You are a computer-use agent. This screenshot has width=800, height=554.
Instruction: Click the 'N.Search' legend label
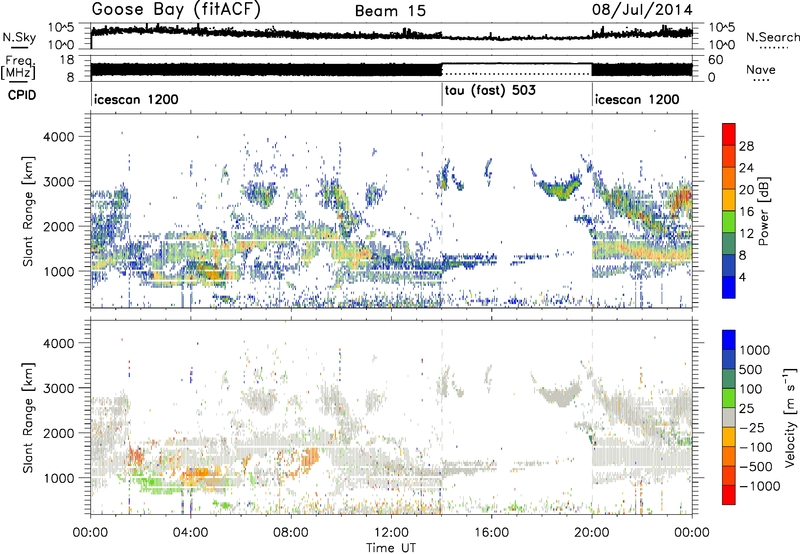click(773, 37)
